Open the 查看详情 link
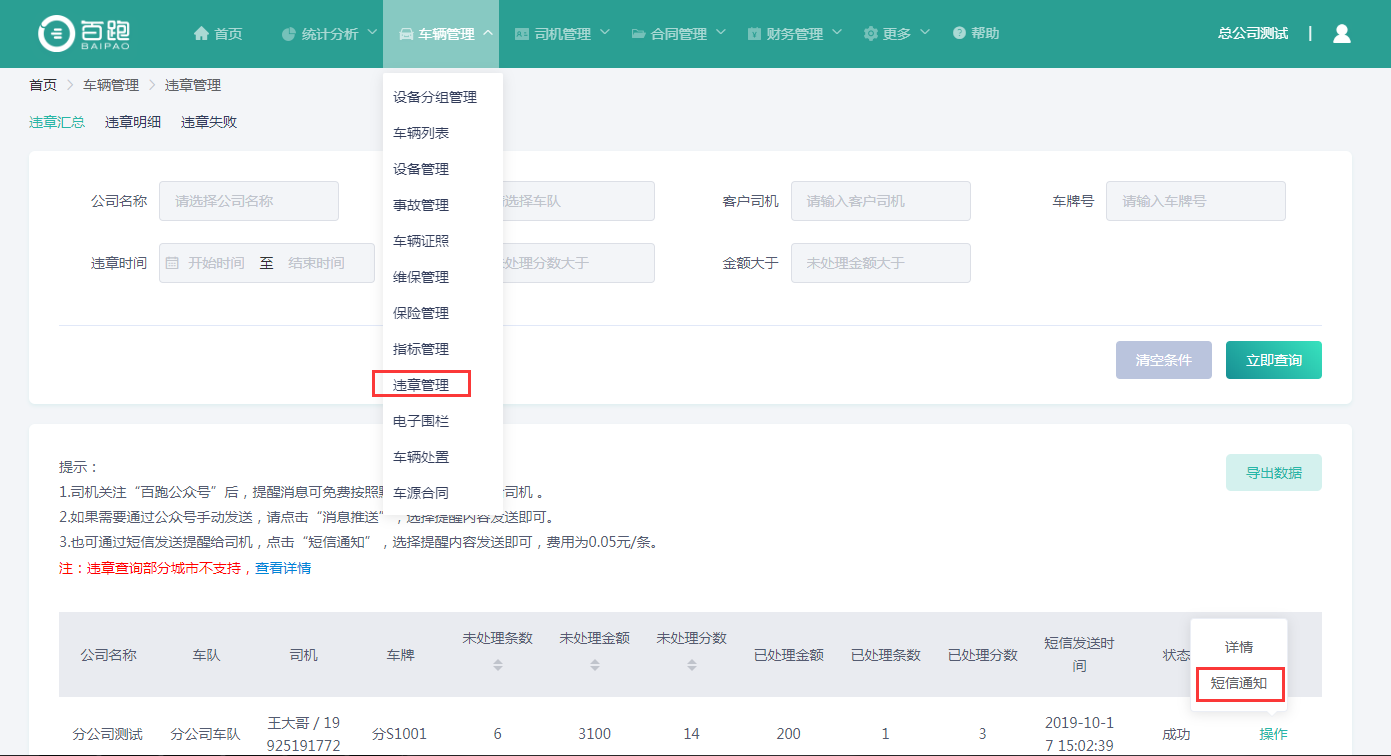1391x756 pixels. [x=283, y=568]
